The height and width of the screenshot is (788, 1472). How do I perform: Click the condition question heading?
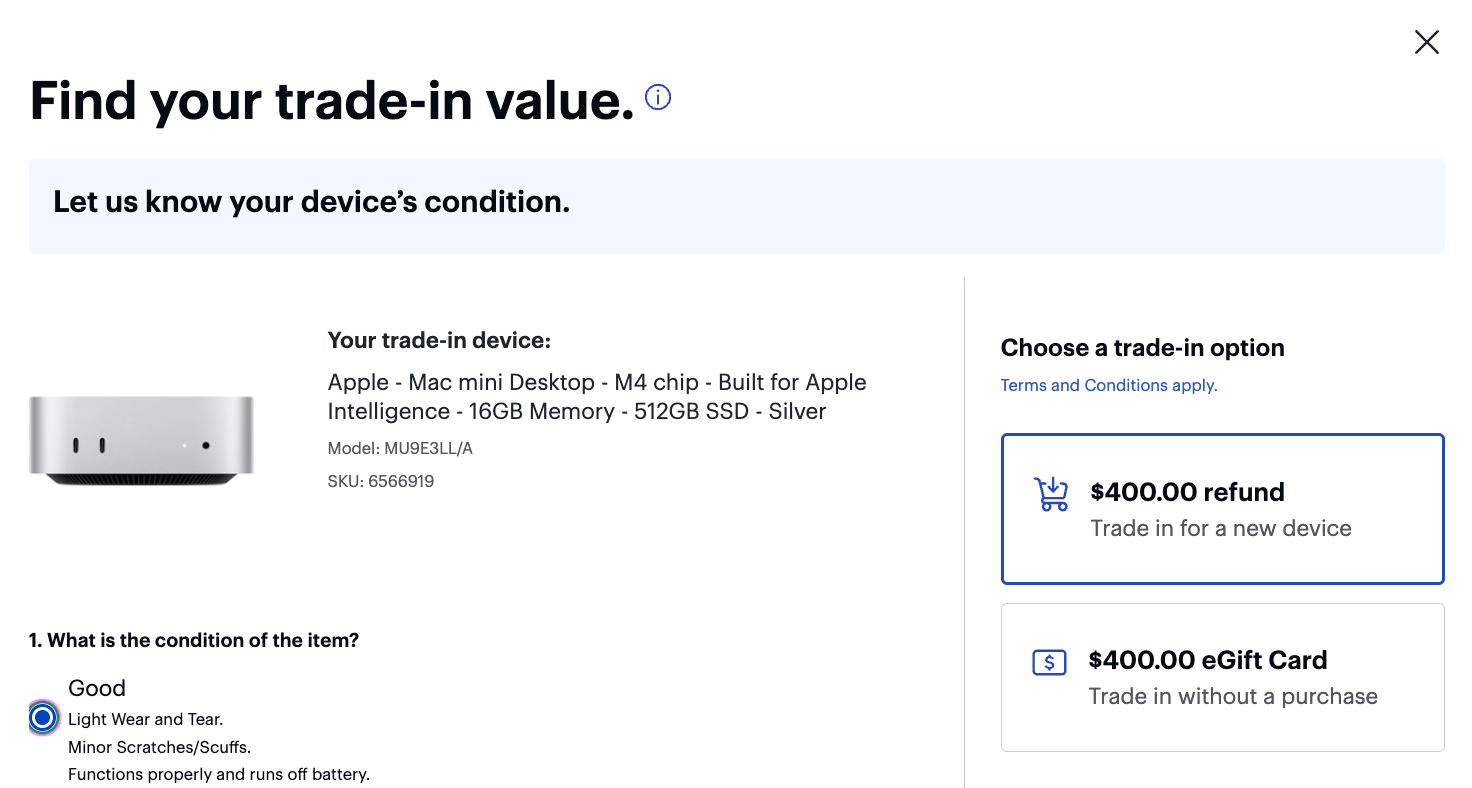click(194, 640)
